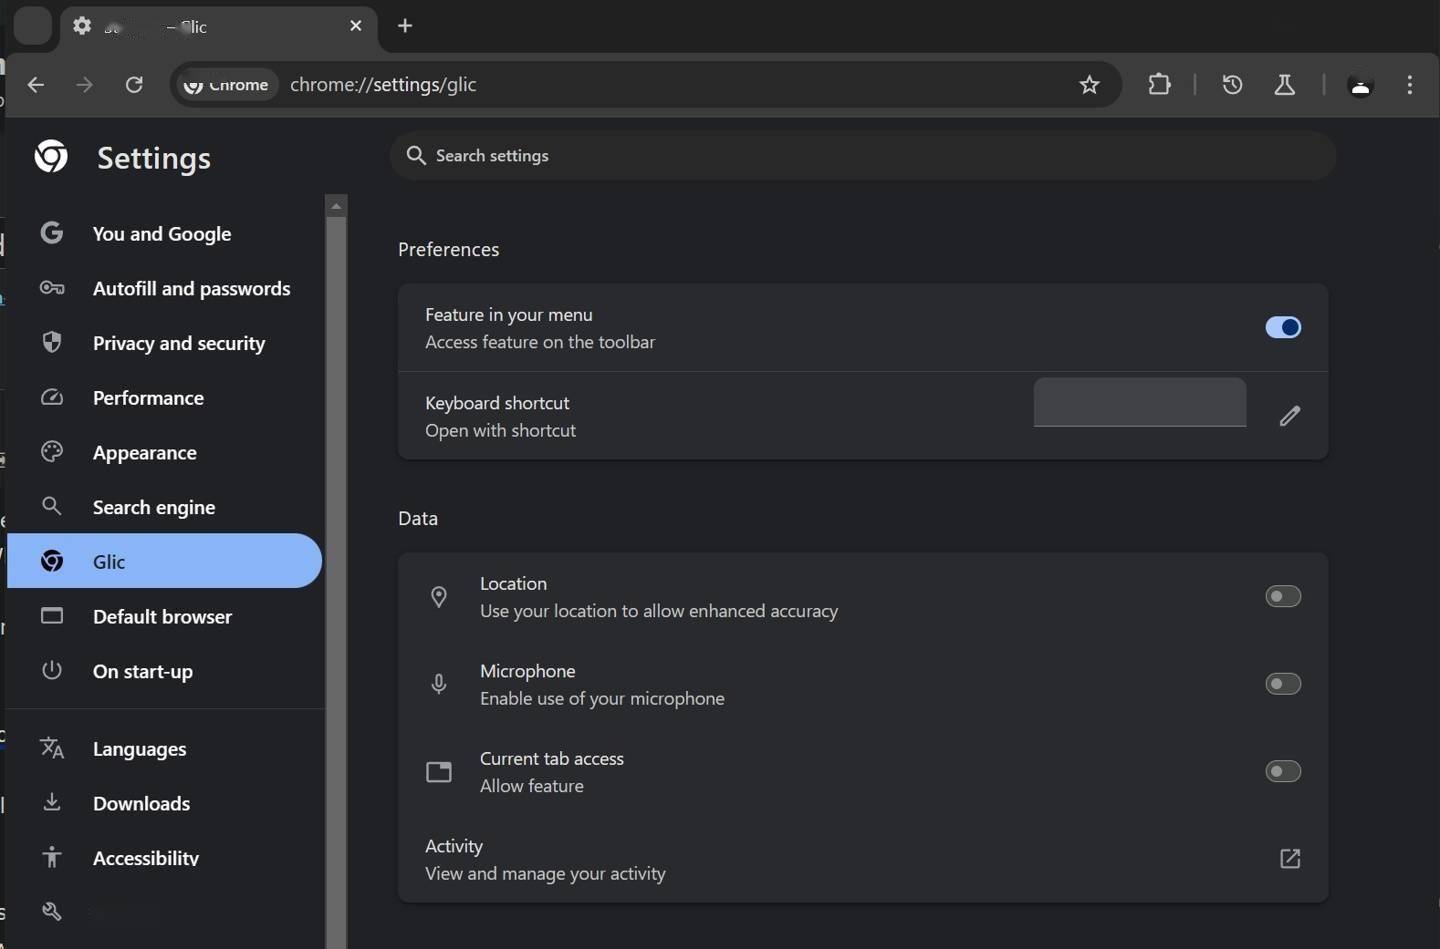Image resolution: width=1440 pixels, height=949 pixels.
Task: Click the speedometer Performance icon
Action: (52, 397)
